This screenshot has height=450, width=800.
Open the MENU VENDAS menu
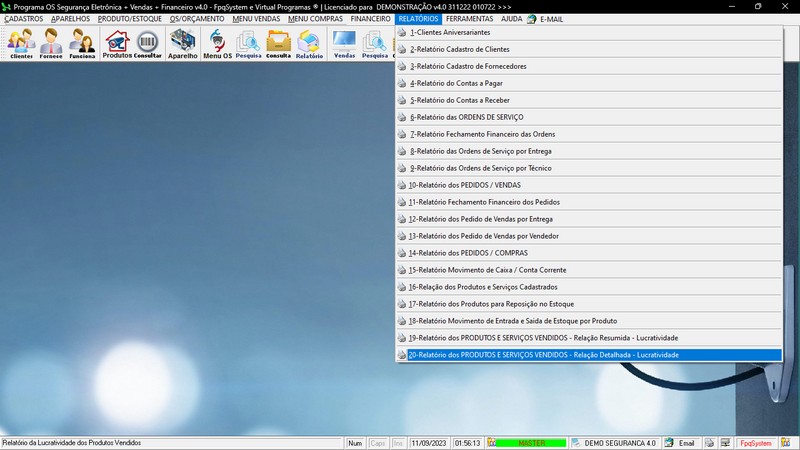point(256,19)
